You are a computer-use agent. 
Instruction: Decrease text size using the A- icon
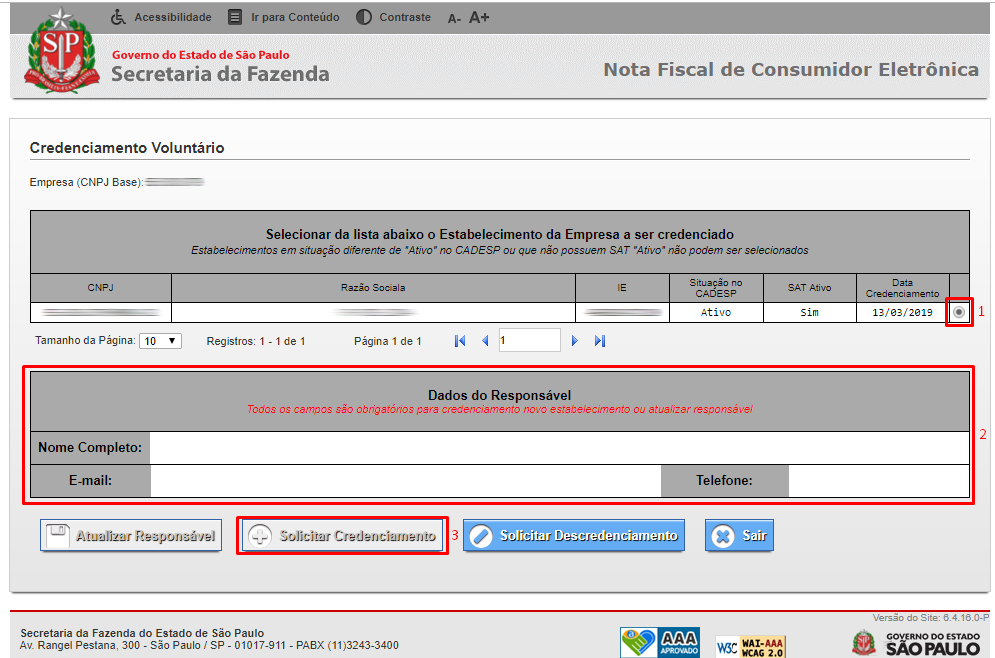tap(453, 19)
